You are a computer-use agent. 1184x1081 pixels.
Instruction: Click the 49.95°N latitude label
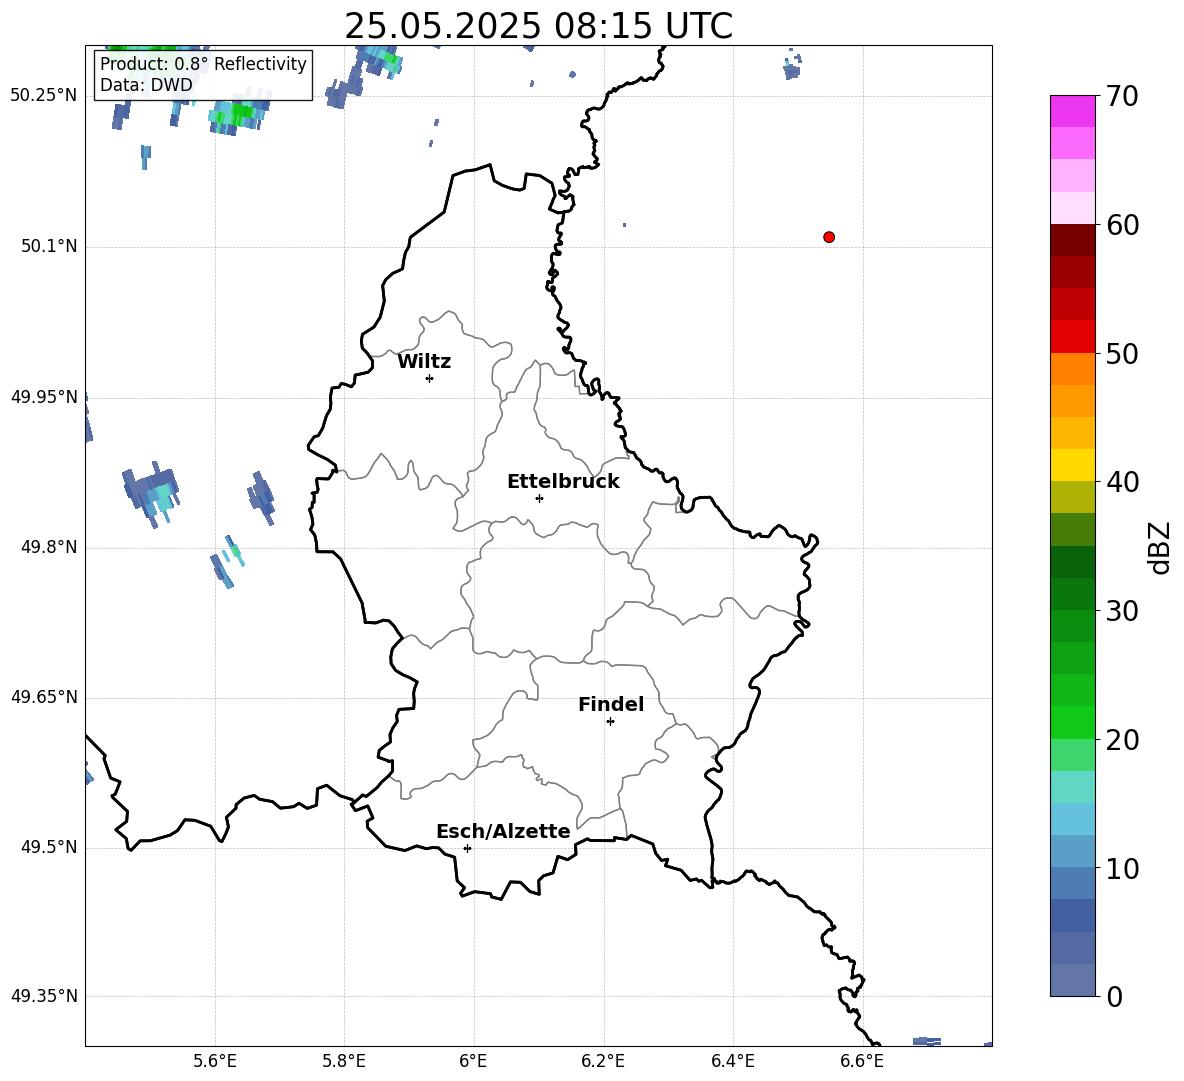(44, 396)
